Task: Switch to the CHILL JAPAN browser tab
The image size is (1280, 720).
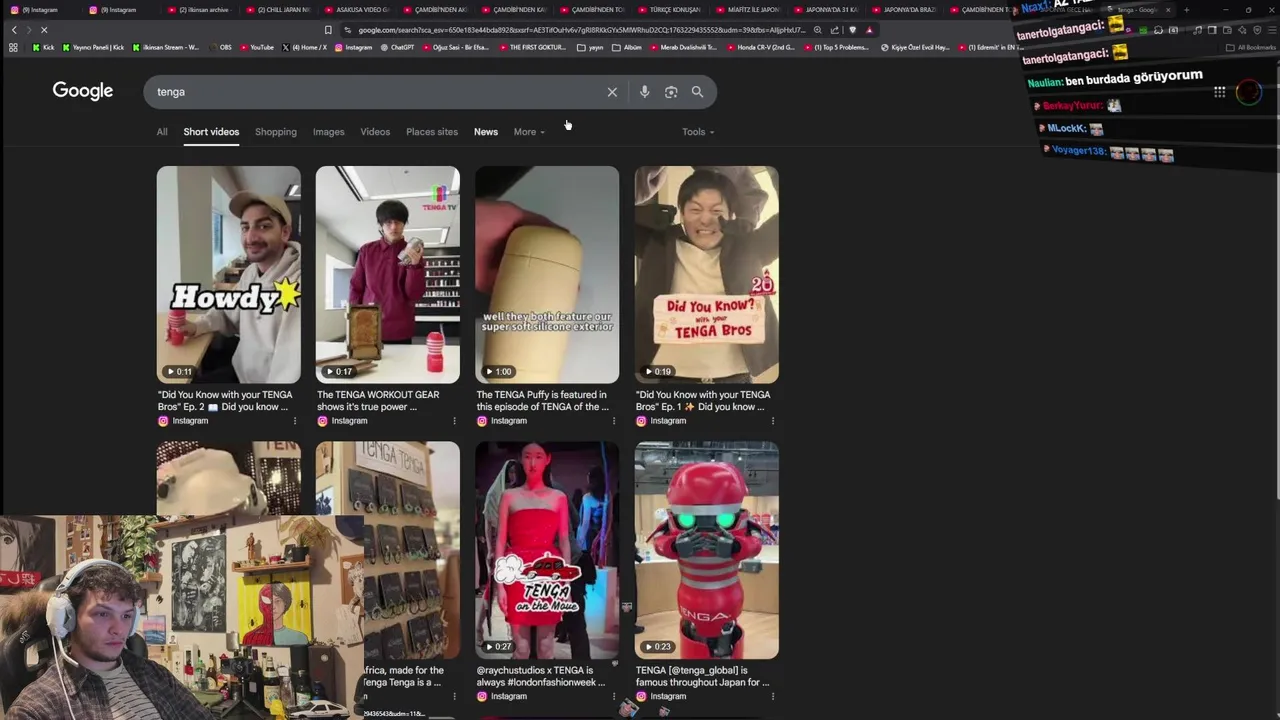Action: pos(280,10)
